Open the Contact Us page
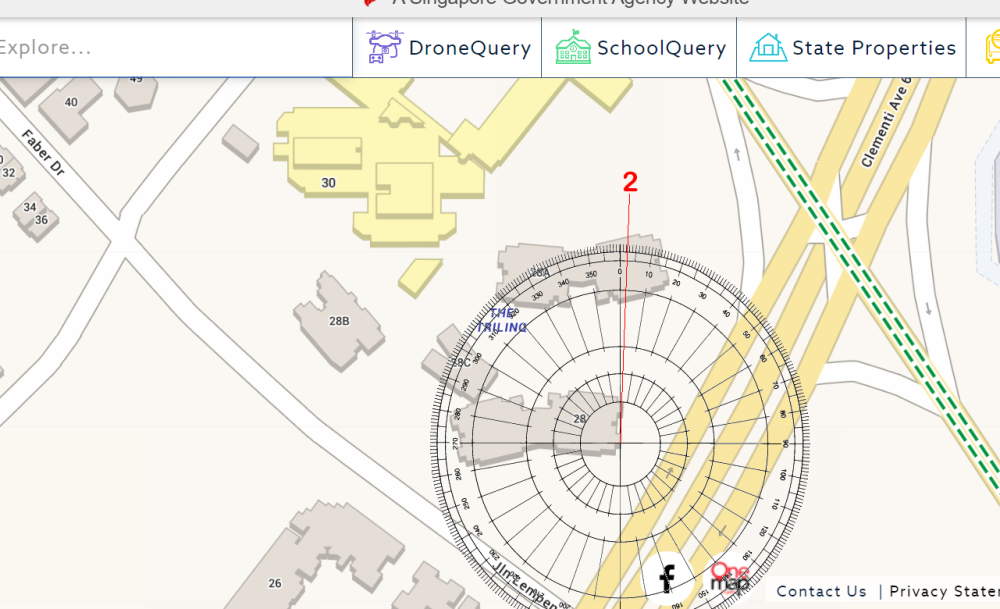Screen dimensions: 1000x609 click(820, 591)
